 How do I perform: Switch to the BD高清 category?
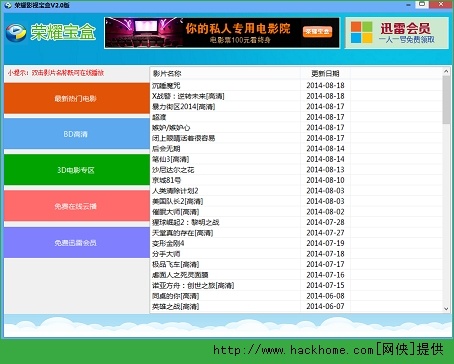[x=77, y=134]
